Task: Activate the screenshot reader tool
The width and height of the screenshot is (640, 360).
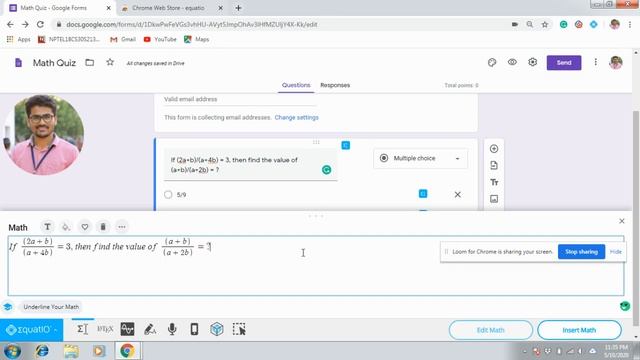Action: (239, 329)
